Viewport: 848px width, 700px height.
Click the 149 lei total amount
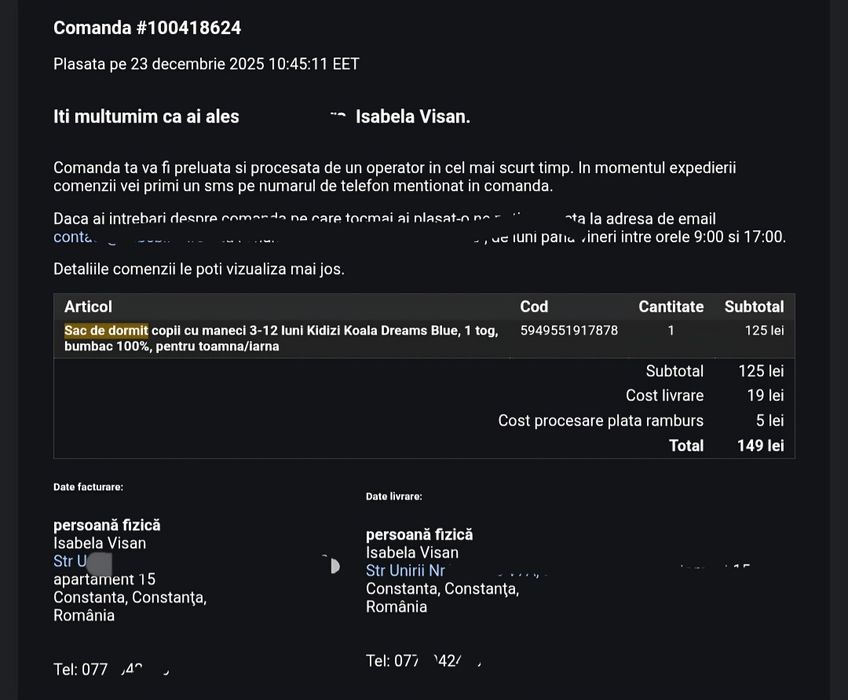point(760,446)
